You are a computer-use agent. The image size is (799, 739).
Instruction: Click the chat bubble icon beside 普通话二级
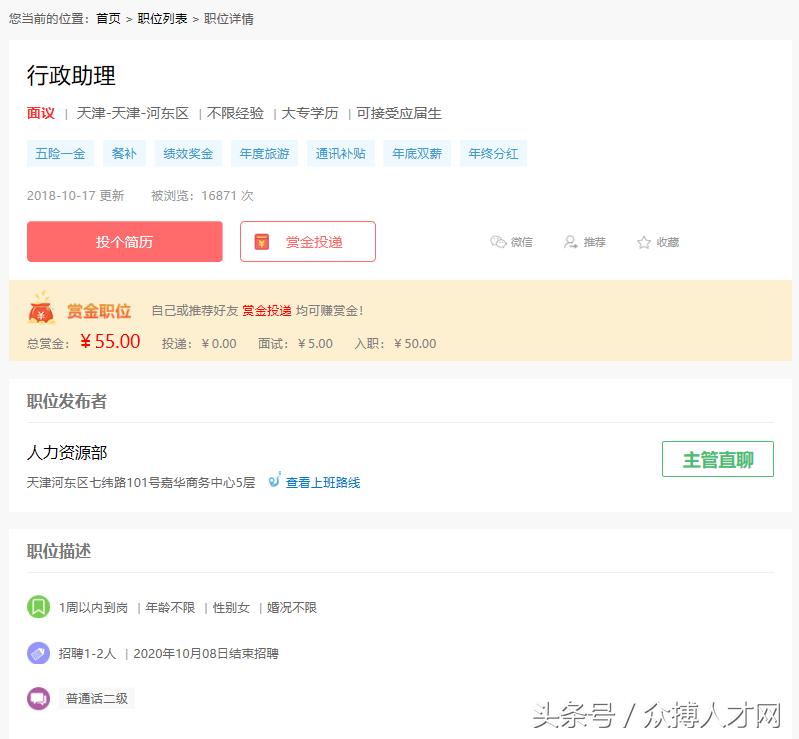[x=38, y=698]
